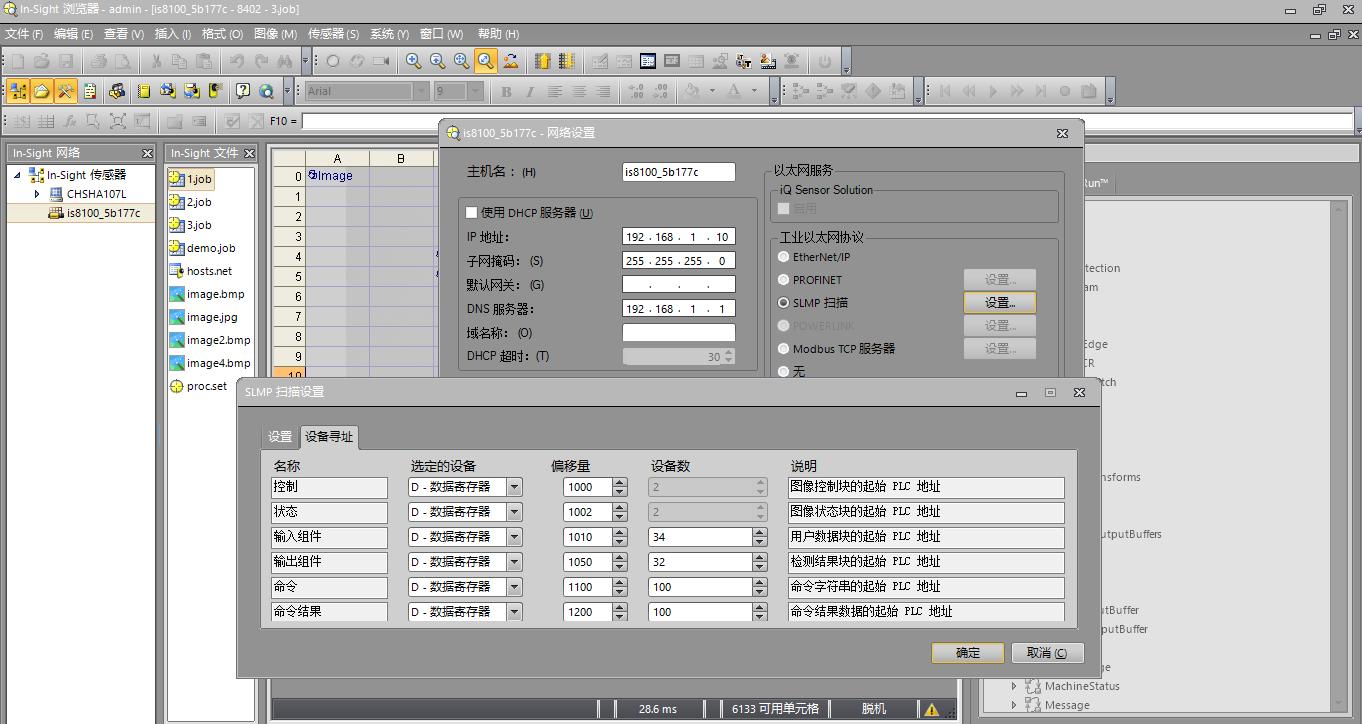Increase the 输入组件 offset spinner value
1362x724 pixels.
[x=620, y=533]
